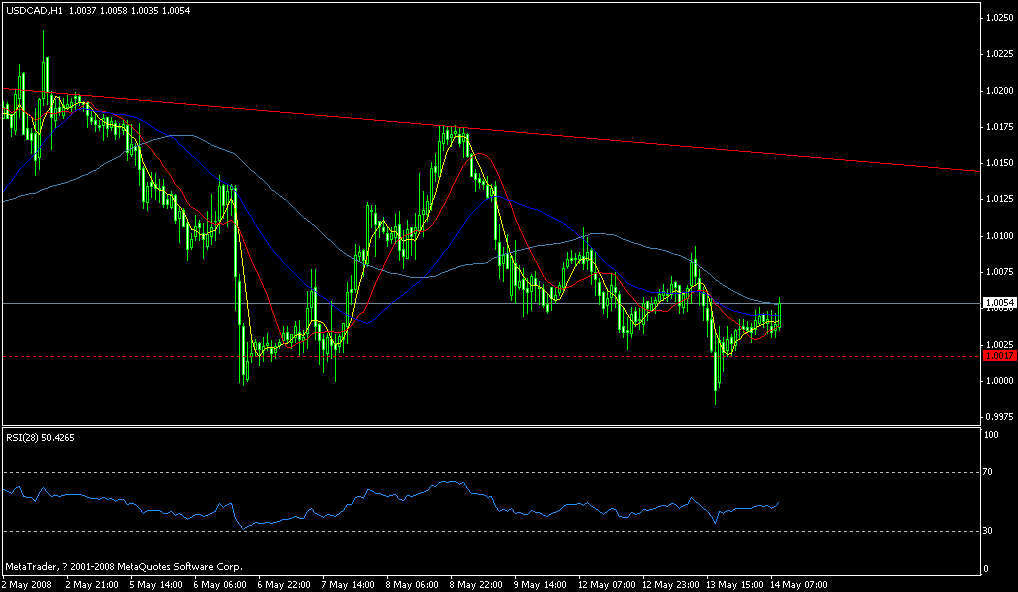Click the 1.0017 red price marker
The image size is (1018, 592).
pos(997,355)
